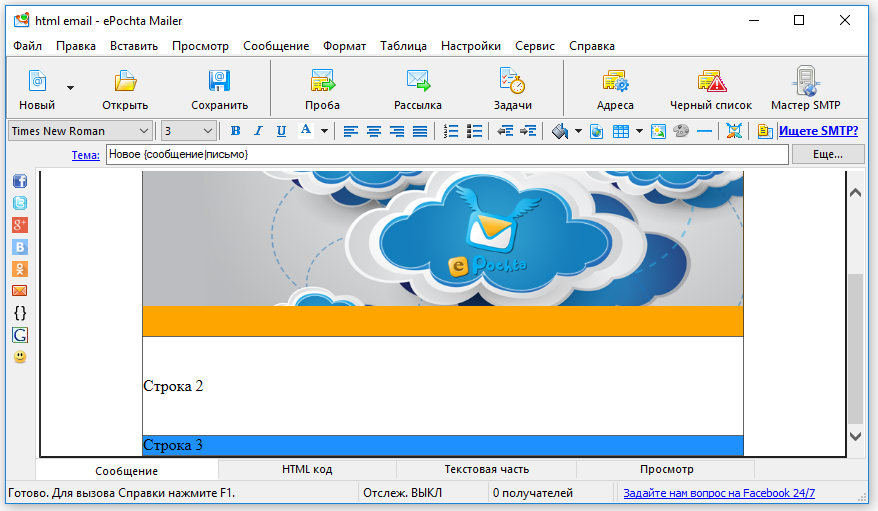Click the insert picture icon

pos(658,132)
